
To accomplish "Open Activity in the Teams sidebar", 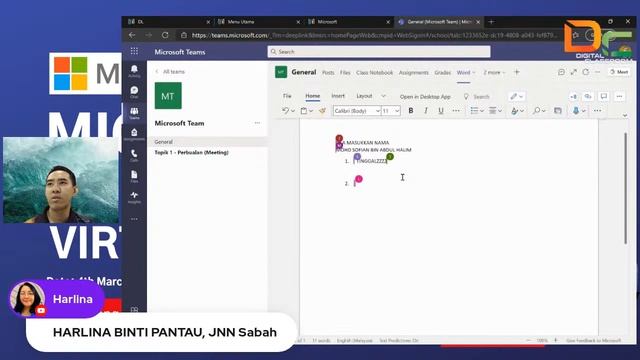I will tap(134, 71).
